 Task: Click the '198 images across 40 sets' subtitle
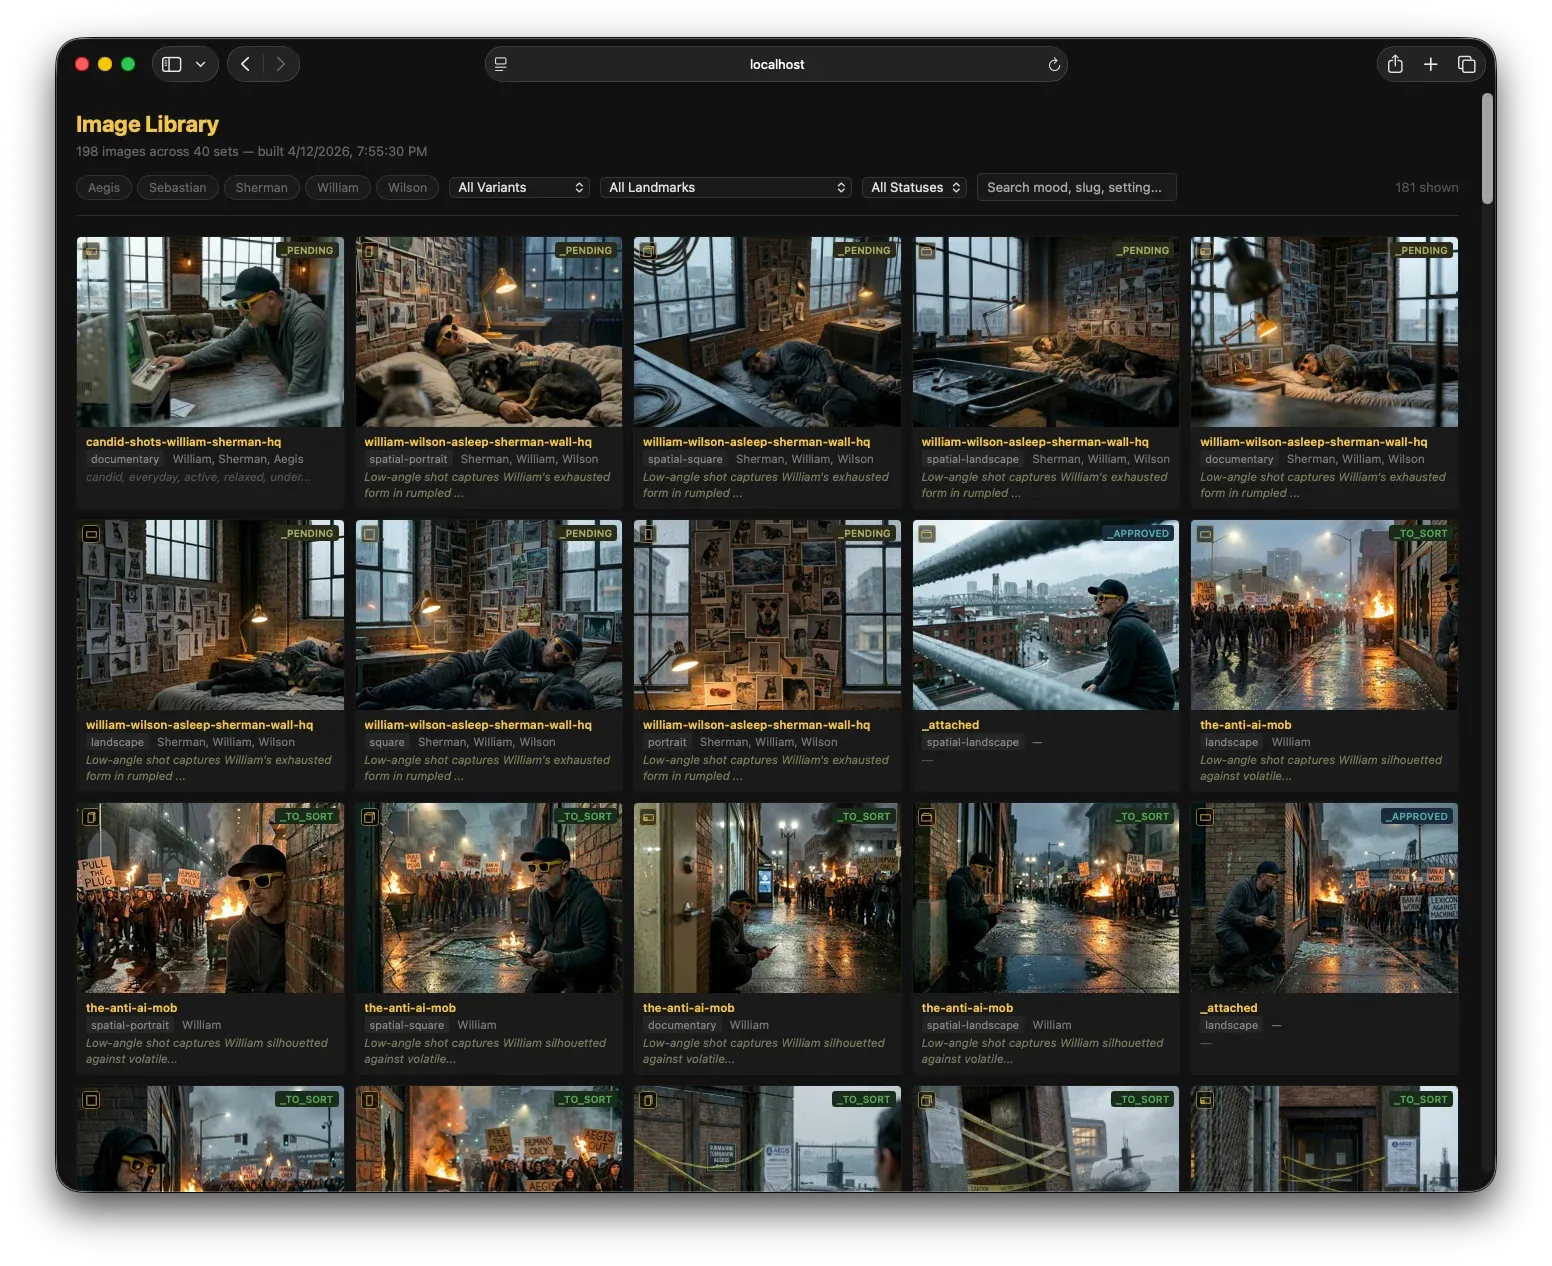click(157, 152)
